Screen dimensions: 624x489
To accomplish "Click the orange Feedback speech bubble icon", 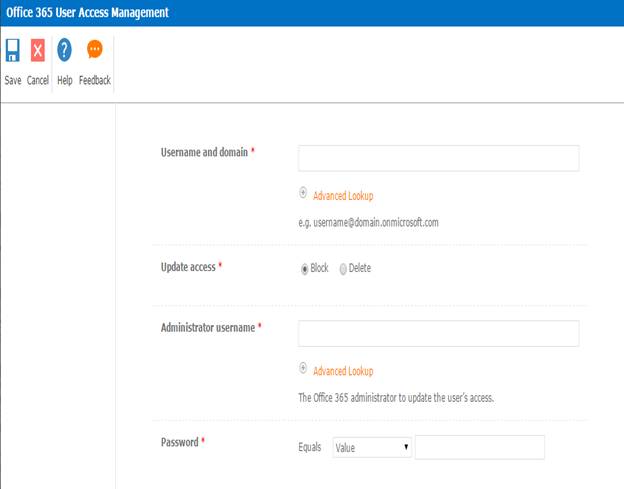I will click(95, 51).
